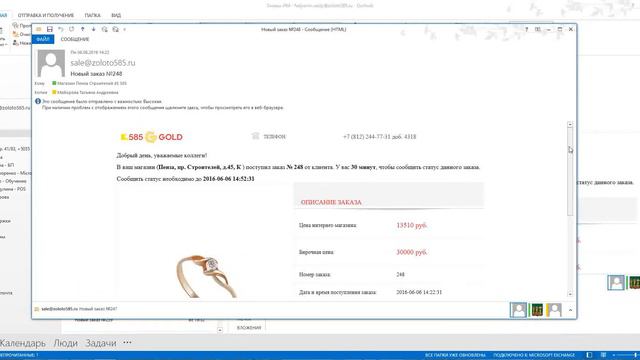This screenshot has width=640, height=360.
Task: Click message scrollbar down arrow
Action: pyautogui.click(x=570, y=294)
